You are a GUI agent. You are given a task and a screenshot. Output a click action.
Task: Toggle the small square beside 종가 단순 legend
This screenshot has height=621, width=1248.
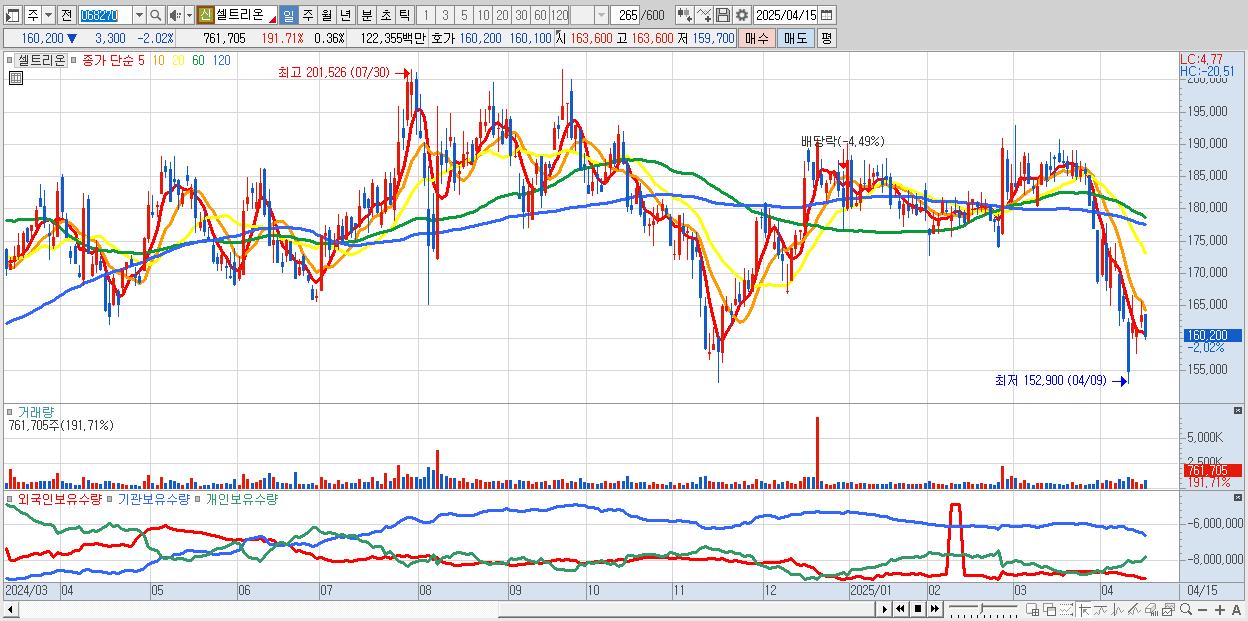click(x=74, y=60)
